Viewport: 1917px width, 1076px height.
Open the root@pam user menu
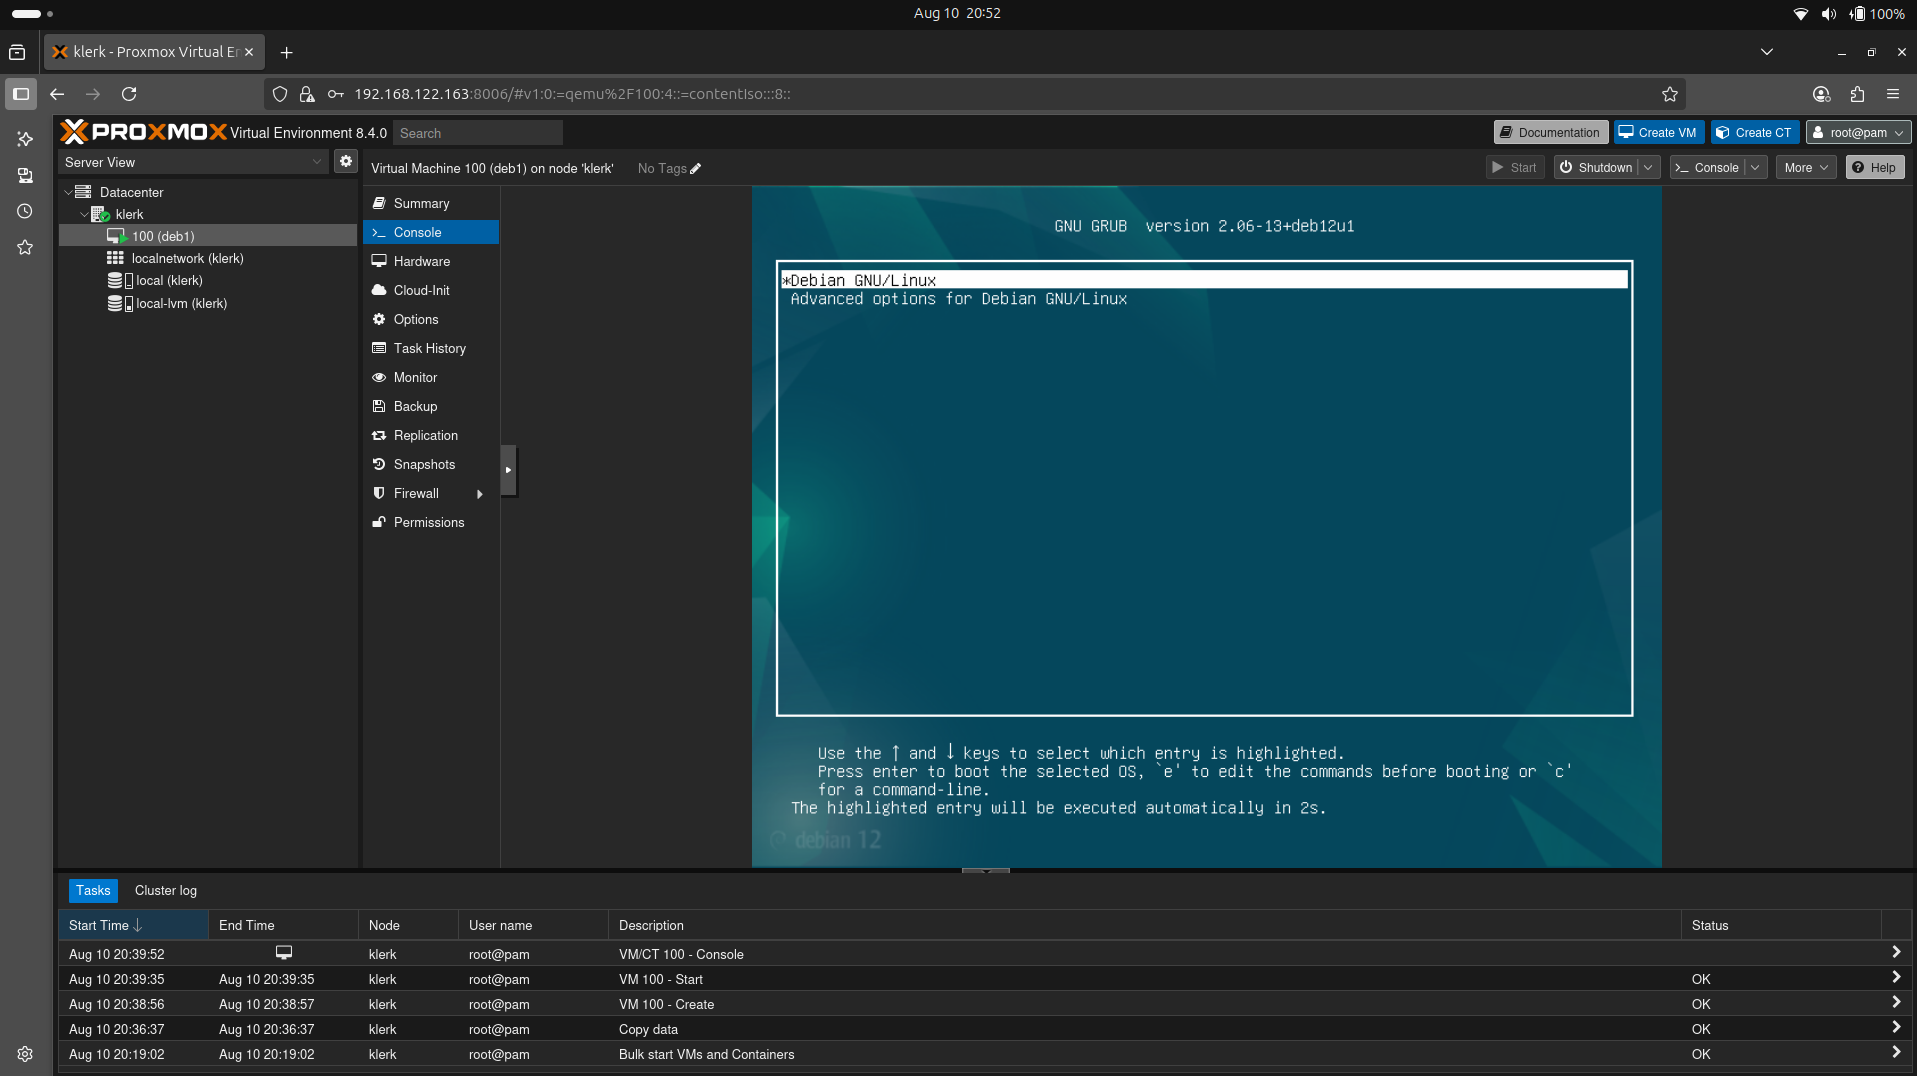(1857, 132)
